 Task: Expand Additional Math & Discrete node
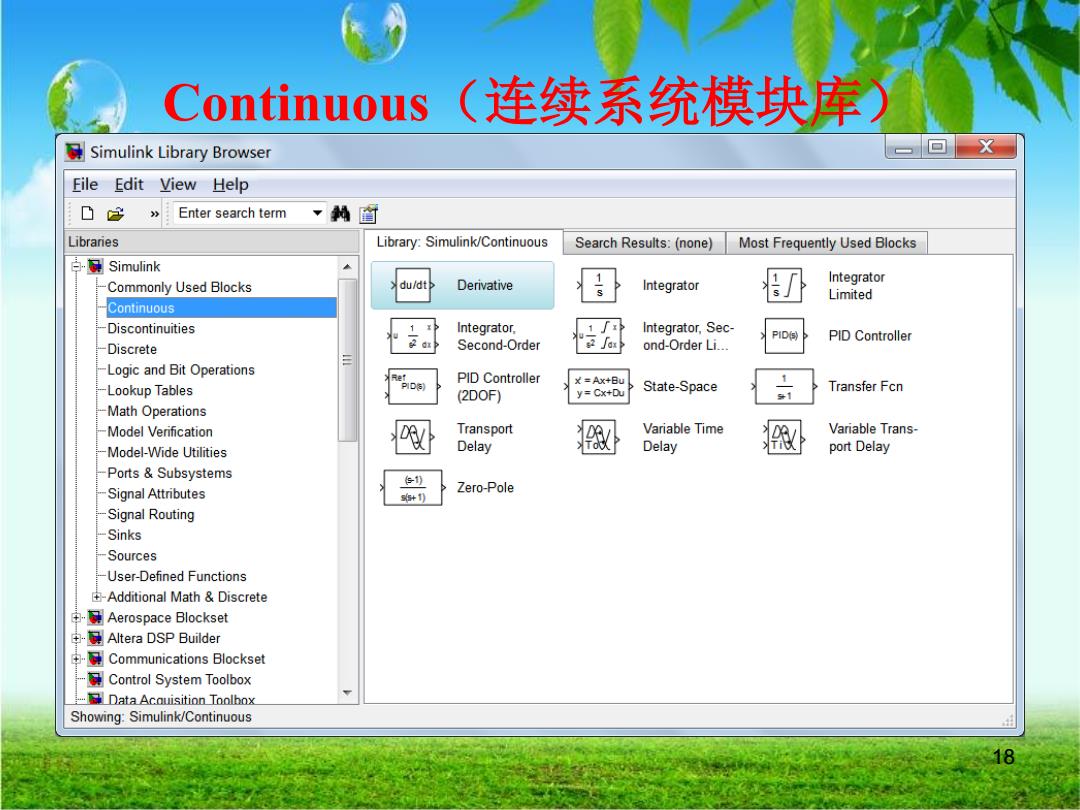click(x=97, y=596)
